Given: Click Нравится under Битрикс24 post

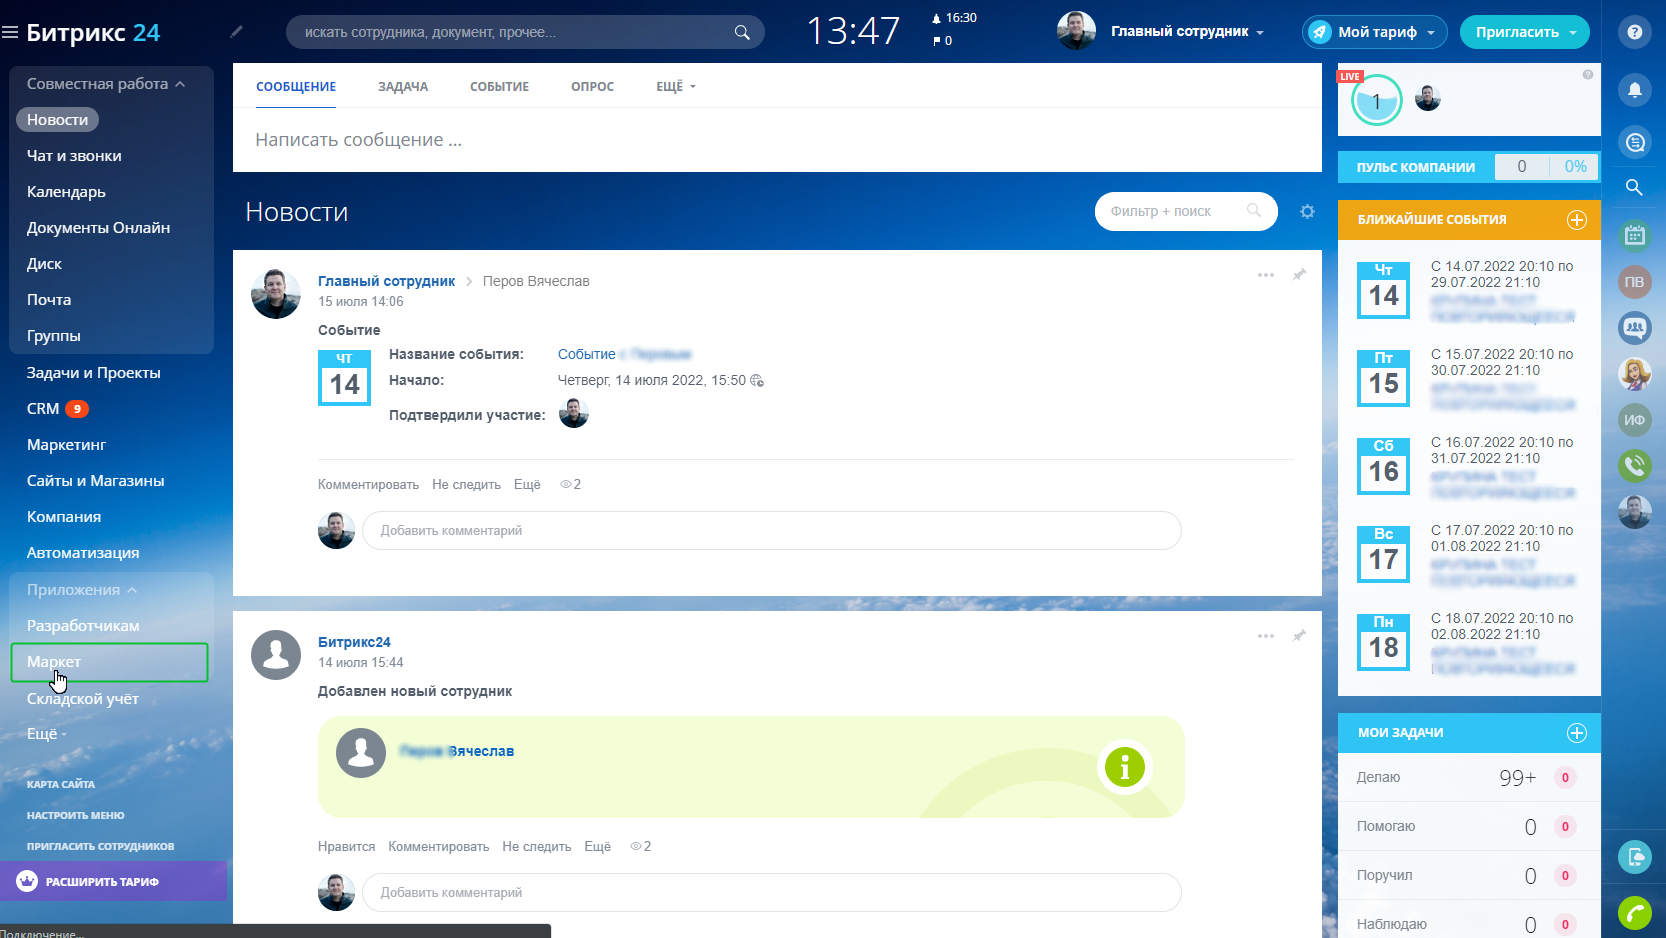Looking at the screenshot, I should pos(346,847).
